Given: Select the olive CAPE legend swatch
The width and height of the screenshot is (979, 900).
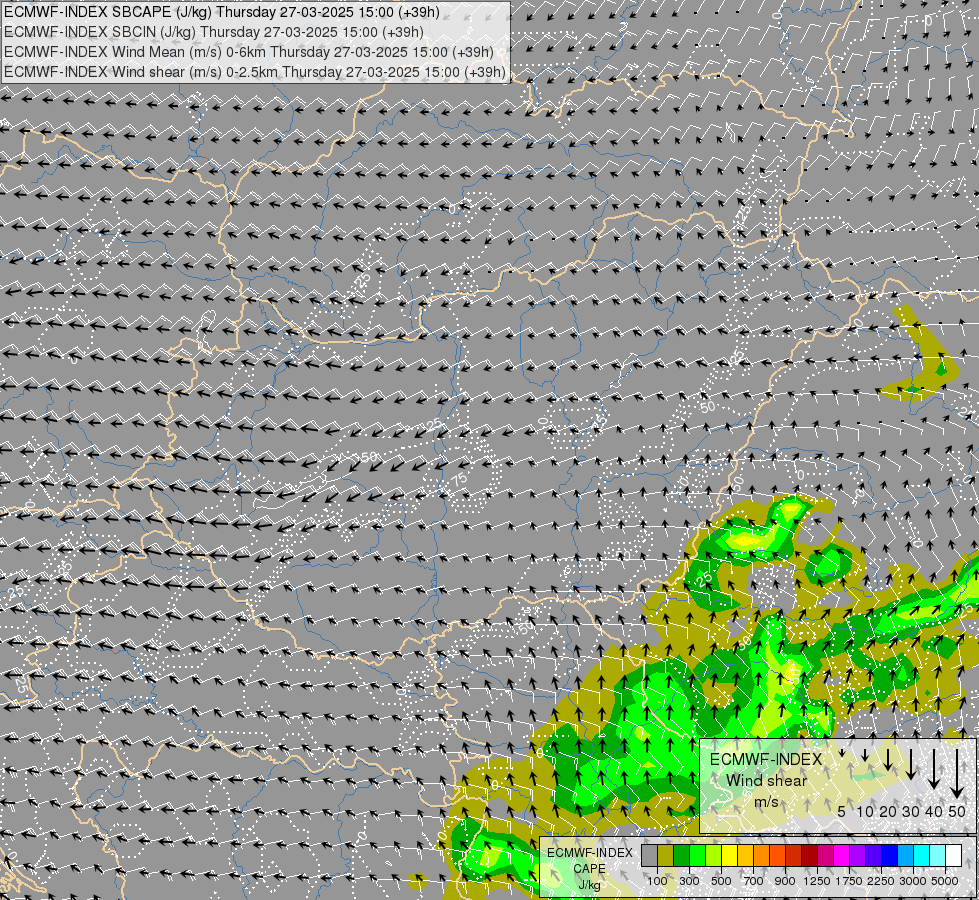Looking at the screenshot, I should (x=666, y=856).
